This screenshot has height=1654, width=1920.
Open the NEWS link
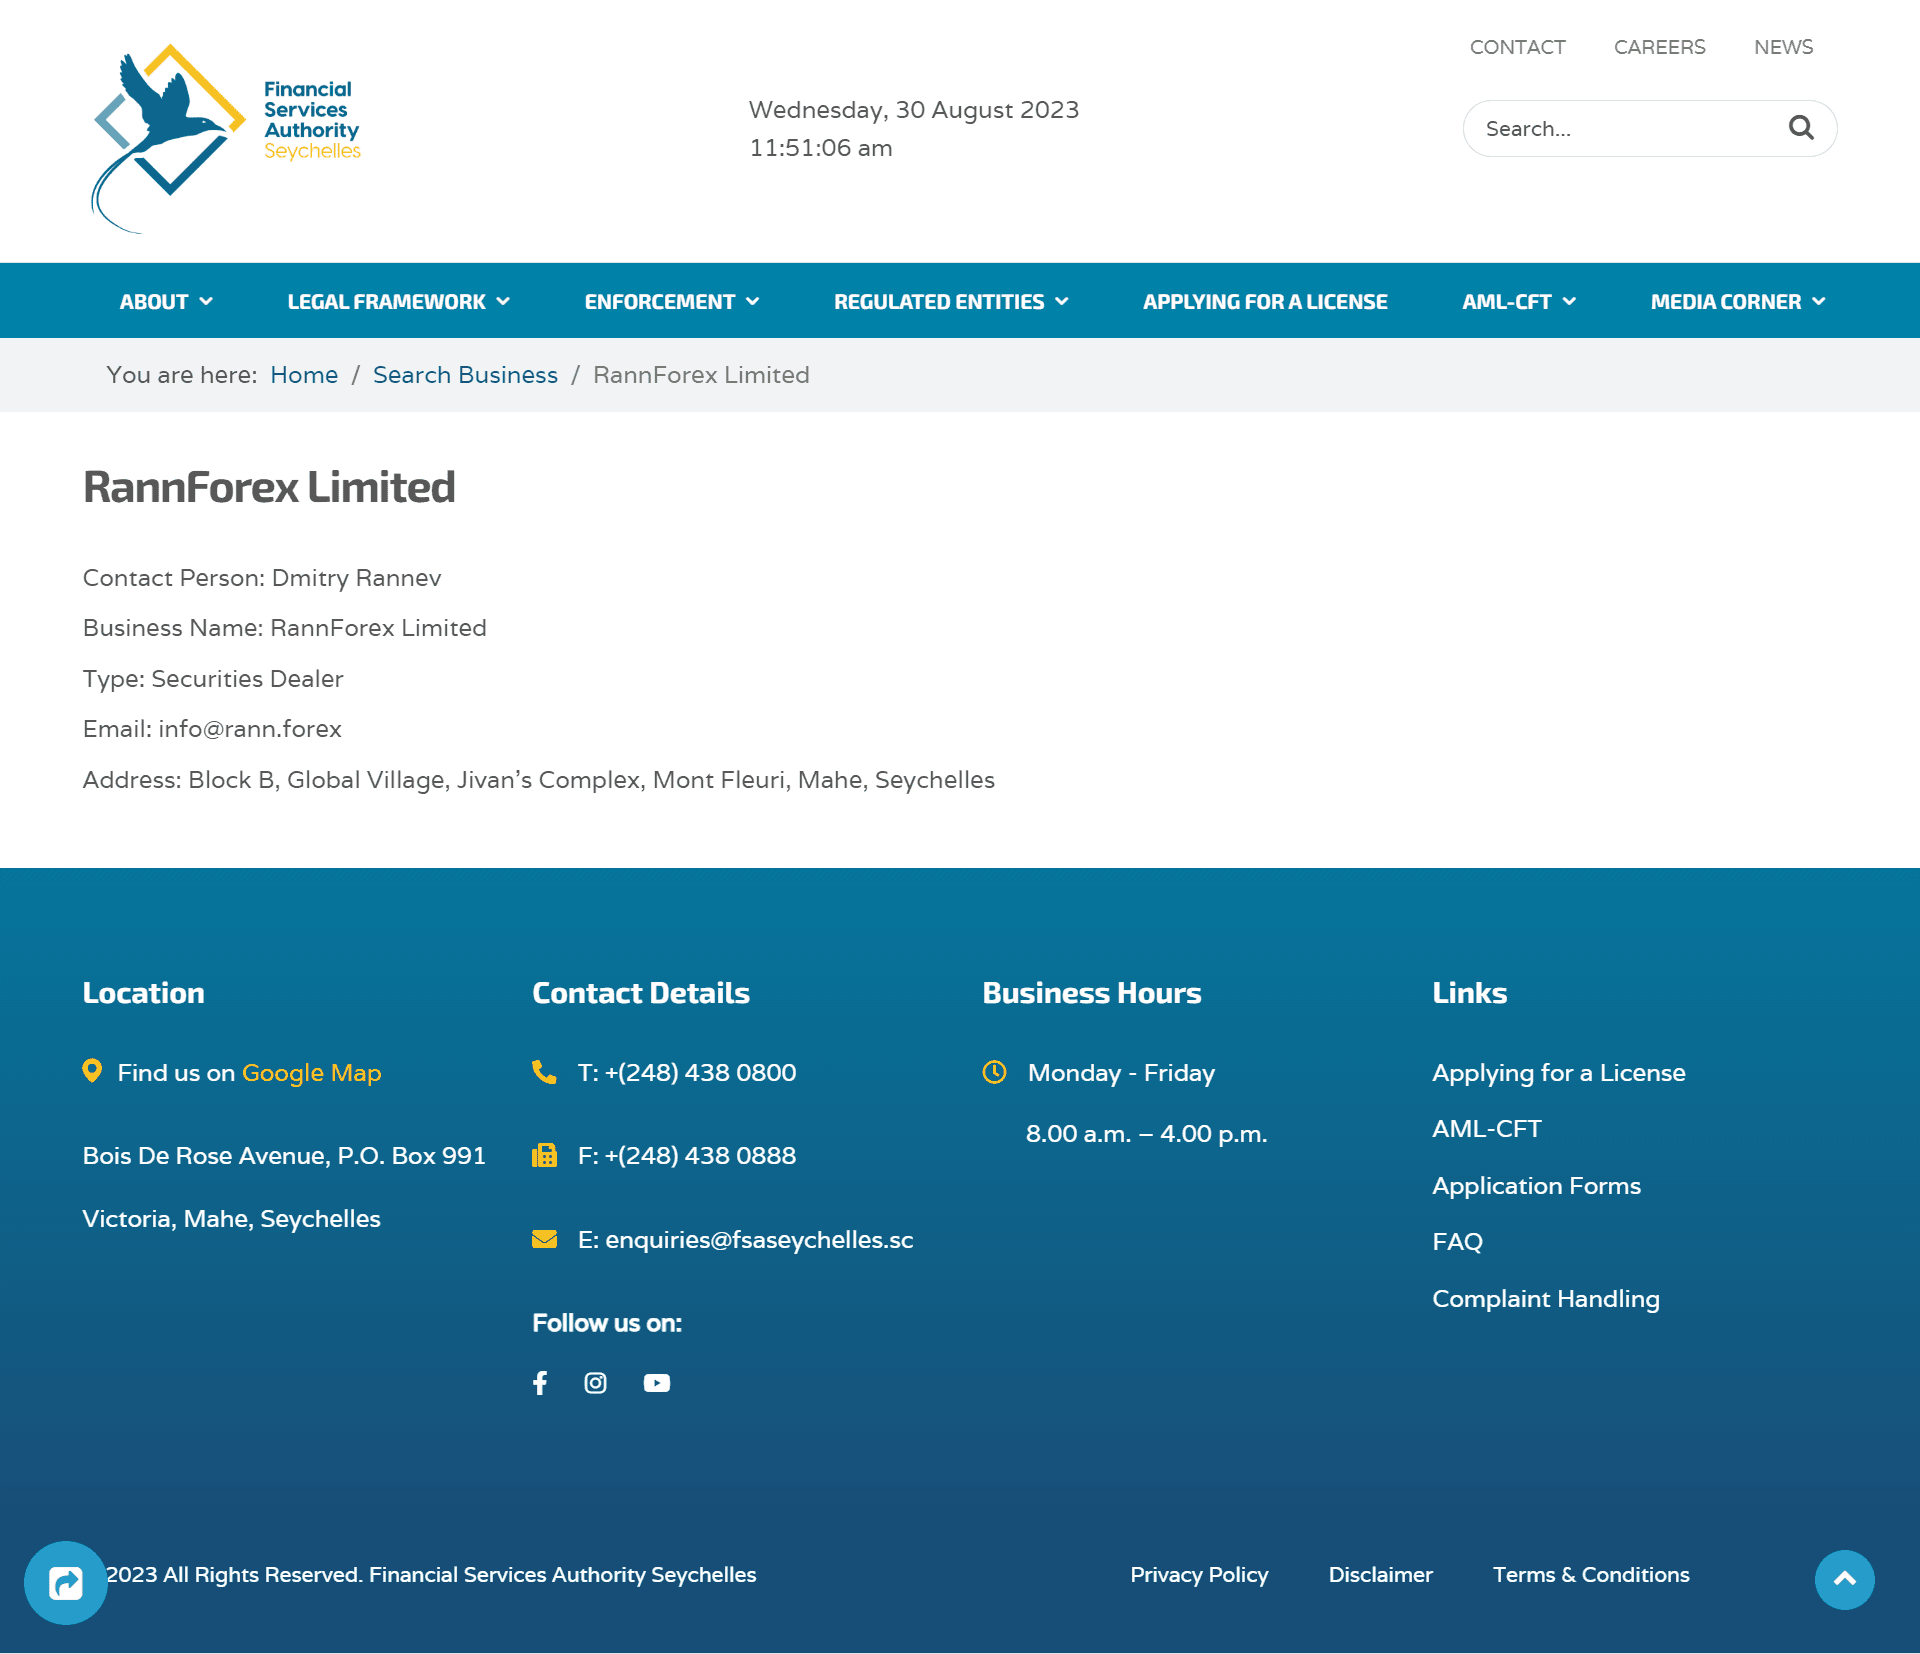click(x=1783, y=47)
